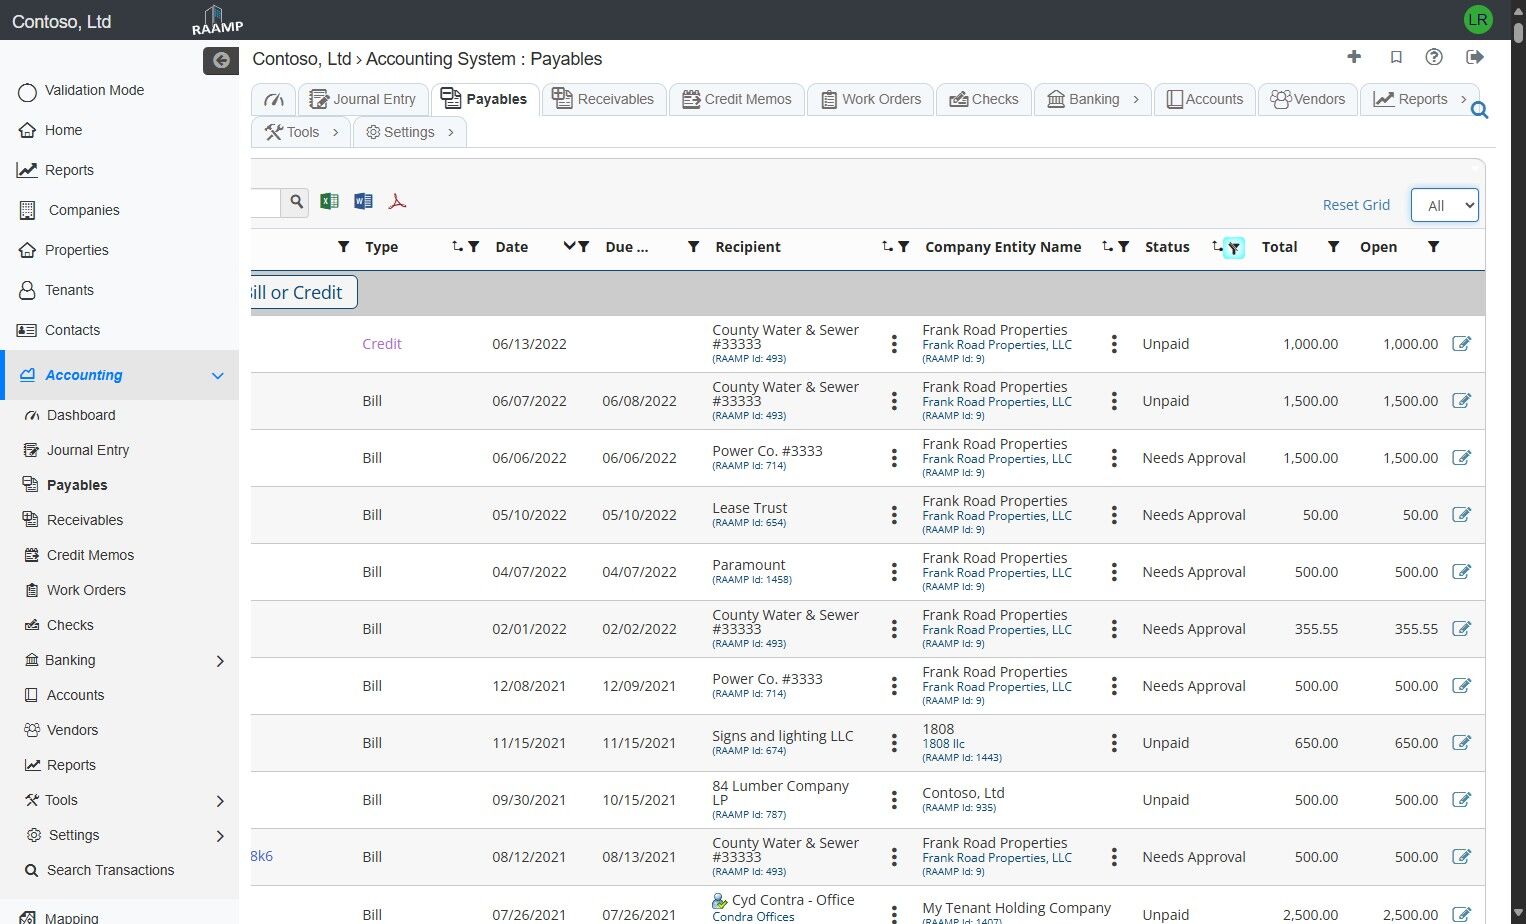Export grid to Excel icon
The height and width of the screenshot is (924, 1526).
329,201
